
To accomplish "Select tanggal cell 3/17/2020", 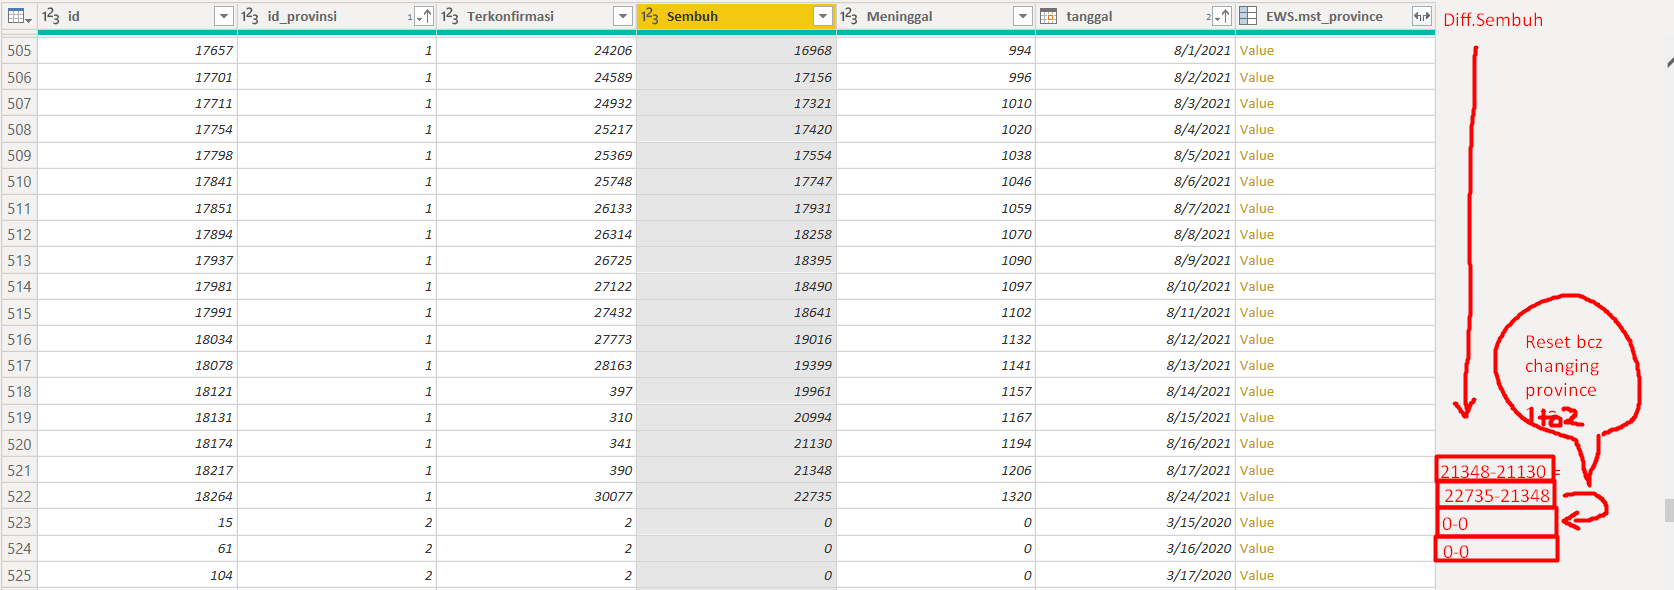I will 1135,576.
